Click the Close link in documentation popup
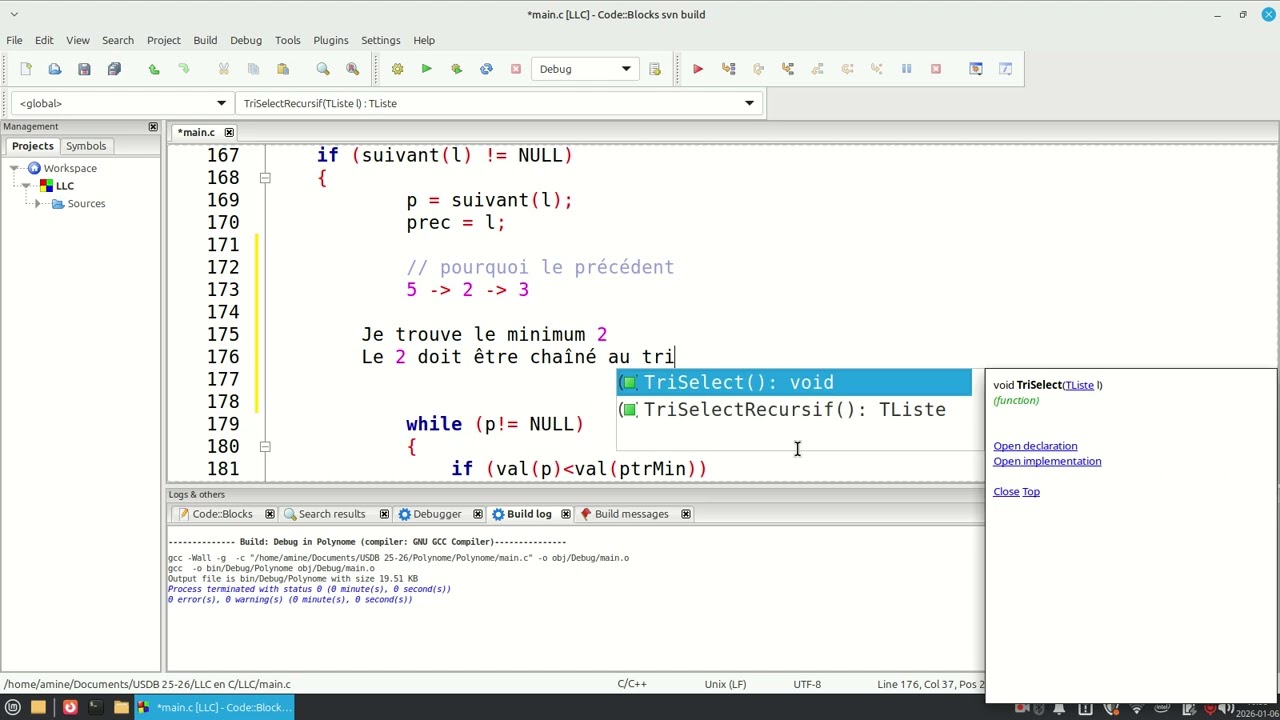 click(1006, 491)
